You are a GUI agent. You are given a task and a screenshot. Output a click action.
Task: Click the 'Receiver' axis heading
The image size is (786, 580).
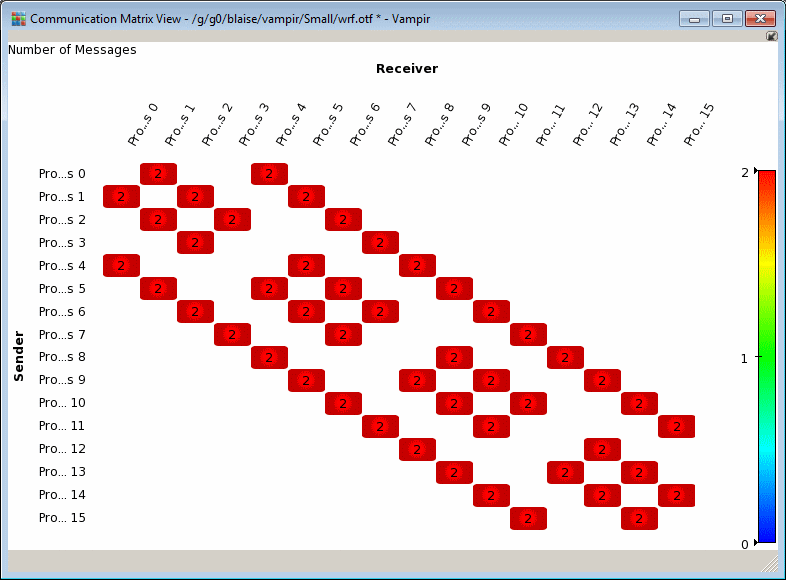407,69
